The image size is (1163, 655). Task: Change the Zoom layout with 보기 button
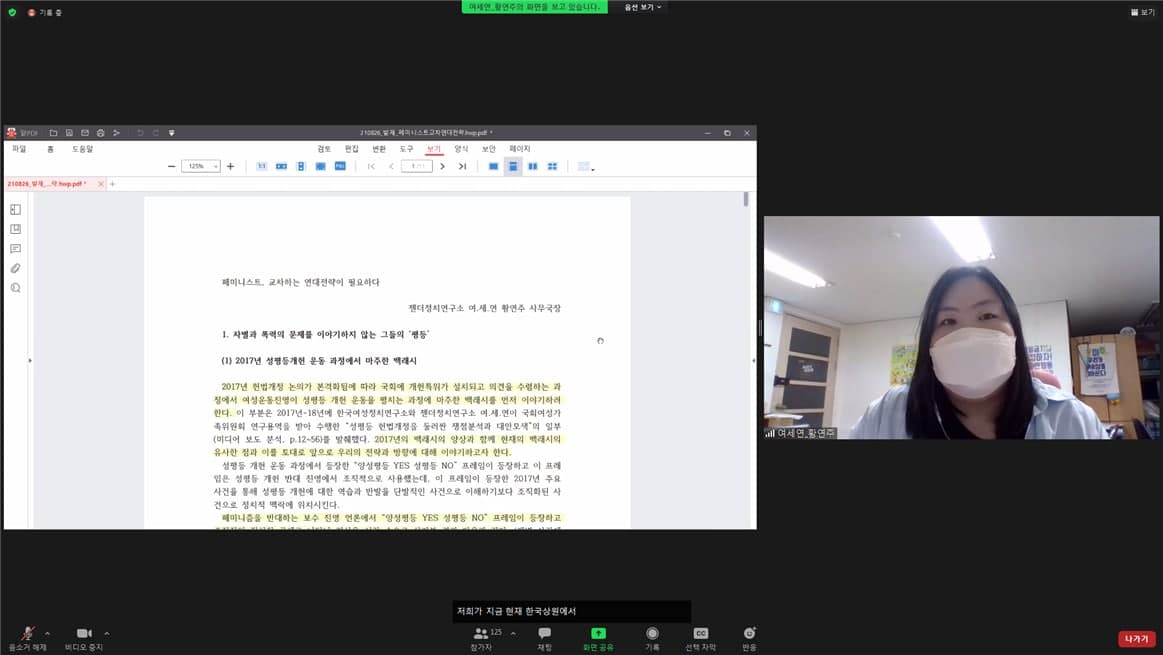coord(1142,12)
